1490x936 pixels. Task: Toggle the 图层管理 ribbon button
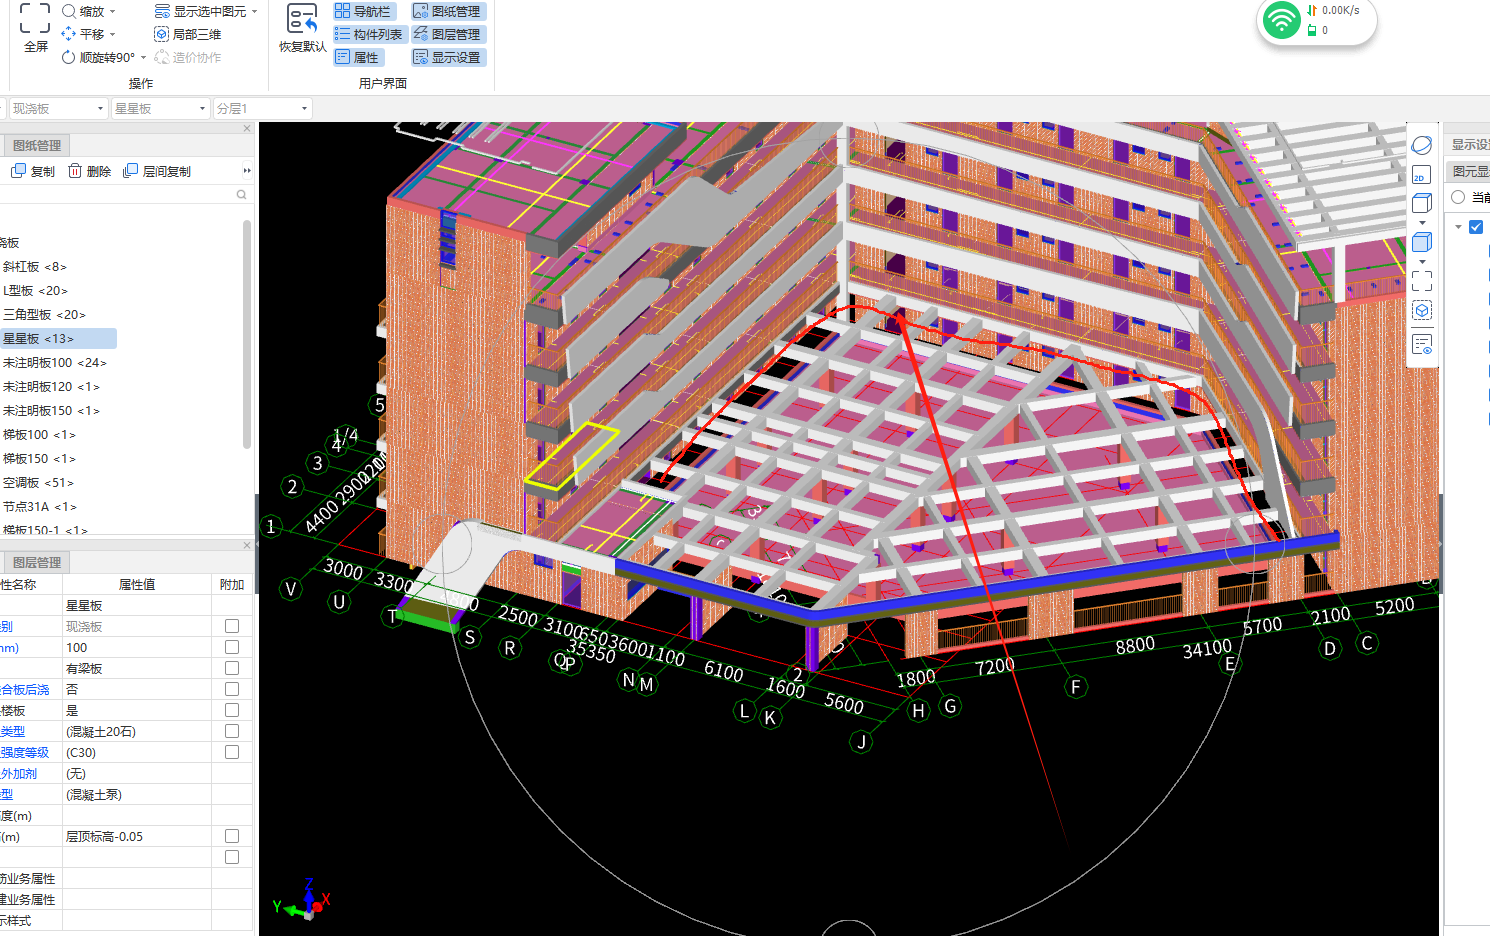point(448,34)
